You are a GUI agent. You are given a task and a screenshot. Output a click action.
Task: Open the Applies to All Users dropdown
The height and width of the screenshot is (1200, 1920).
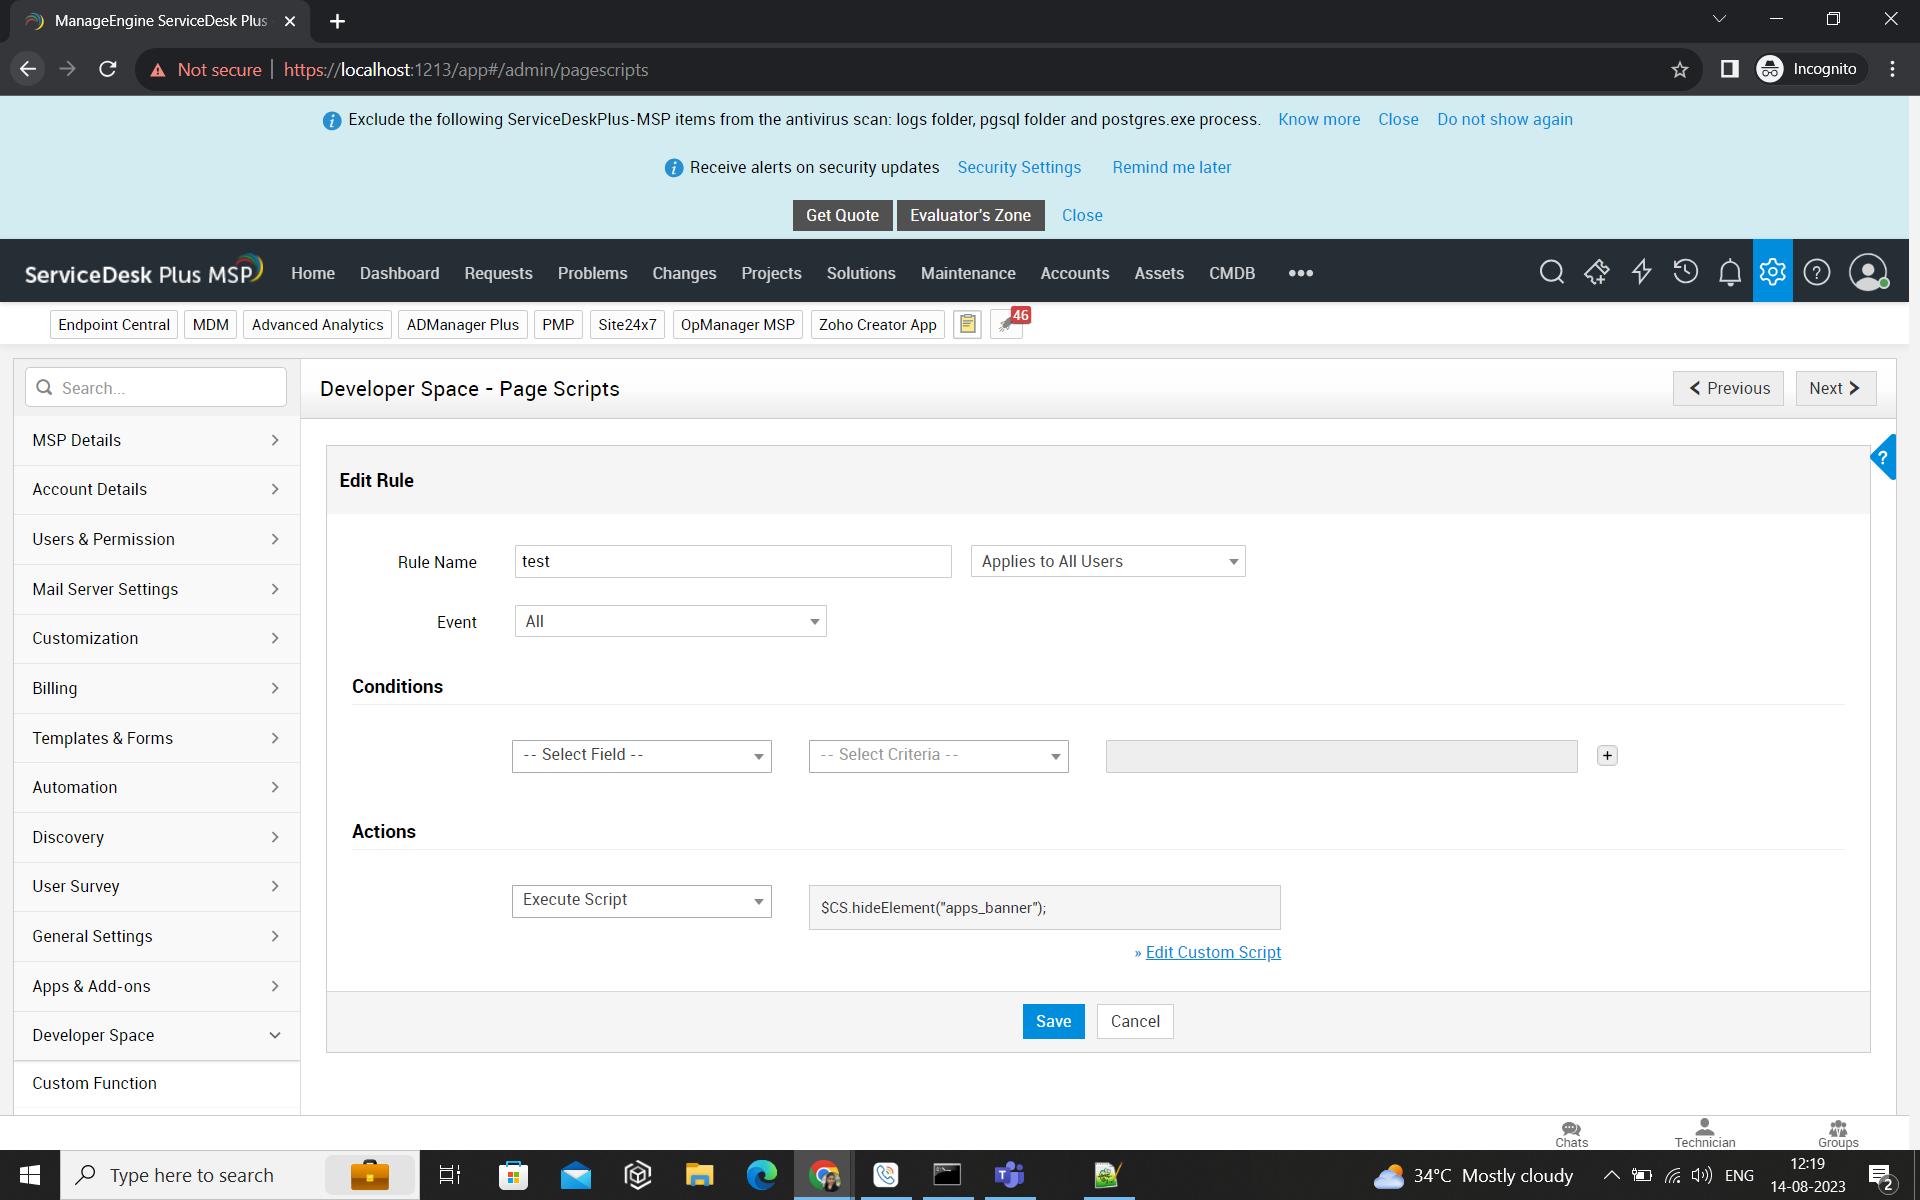(1107, 562)
